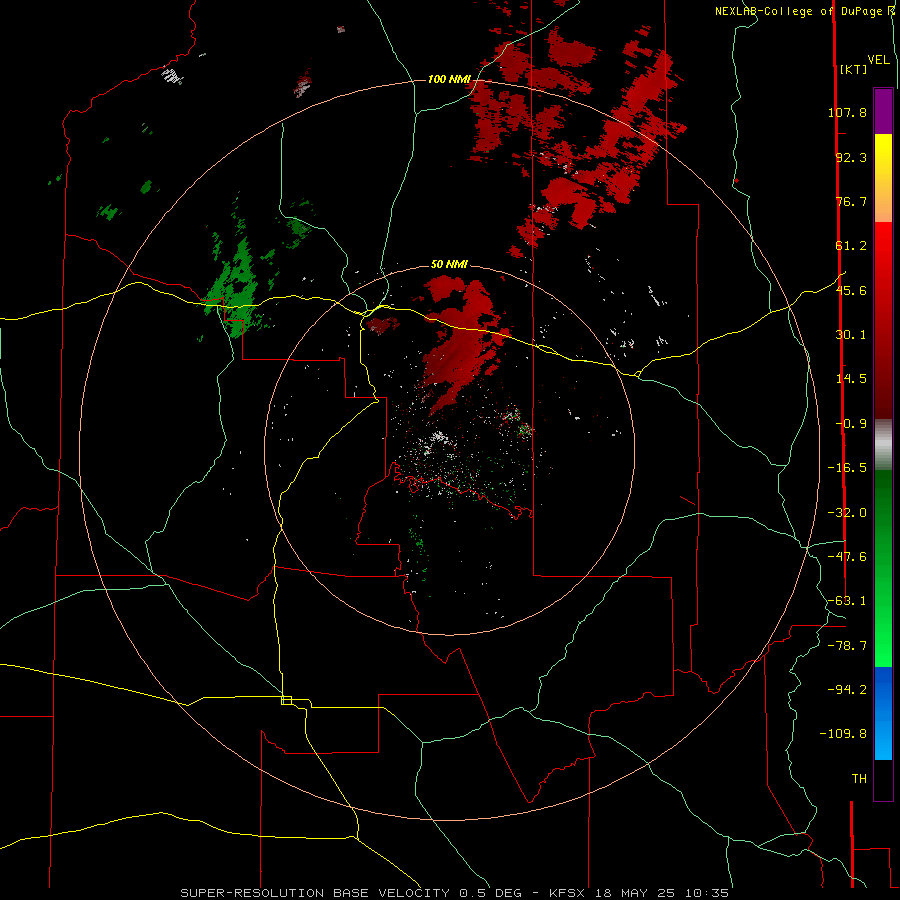The height and width of the screenshot is (900, 900).
Task: Click the "NEXLAB-College of DuPage" credit text
Action: tap(800, 11)
